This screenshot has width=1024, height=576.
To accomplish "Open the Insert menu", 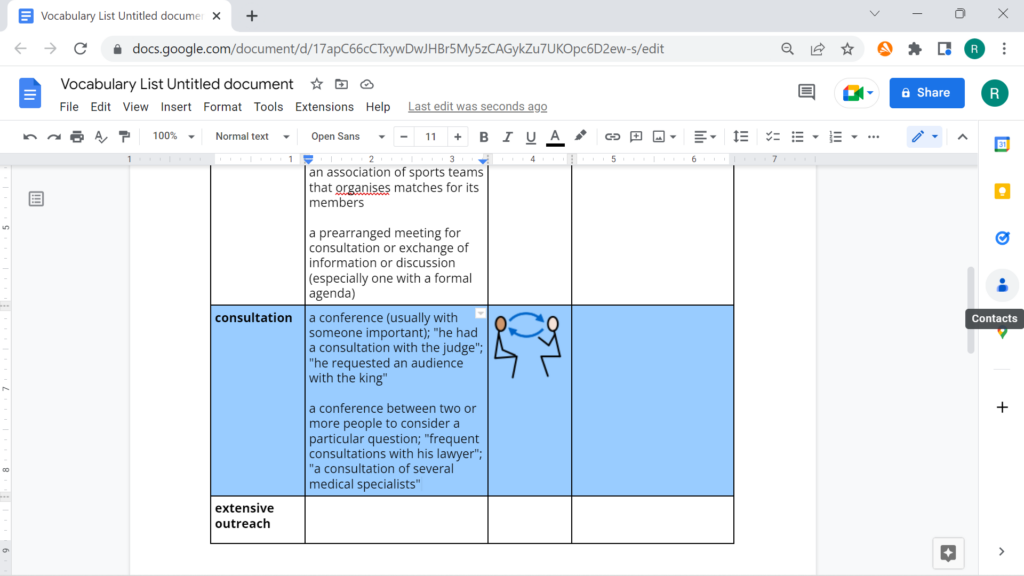I will pos(176,107).
